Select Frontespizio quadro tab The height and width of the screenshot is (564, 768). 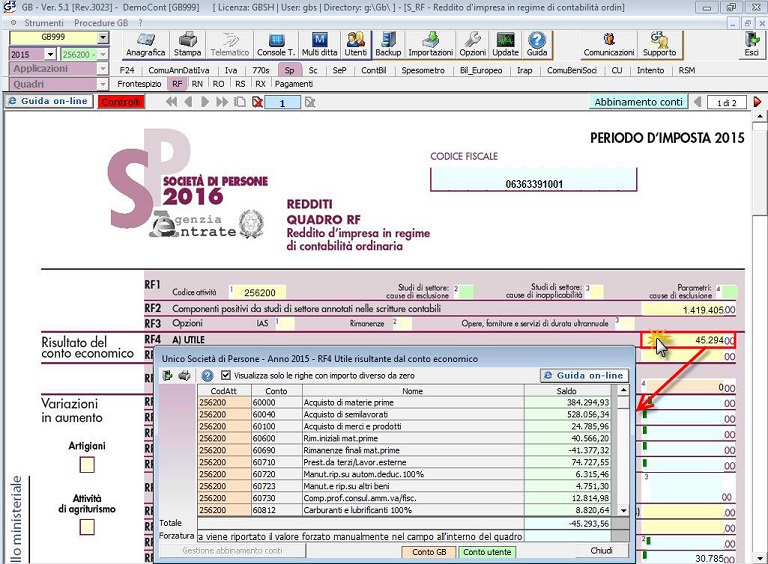click(x=139, y=84)
